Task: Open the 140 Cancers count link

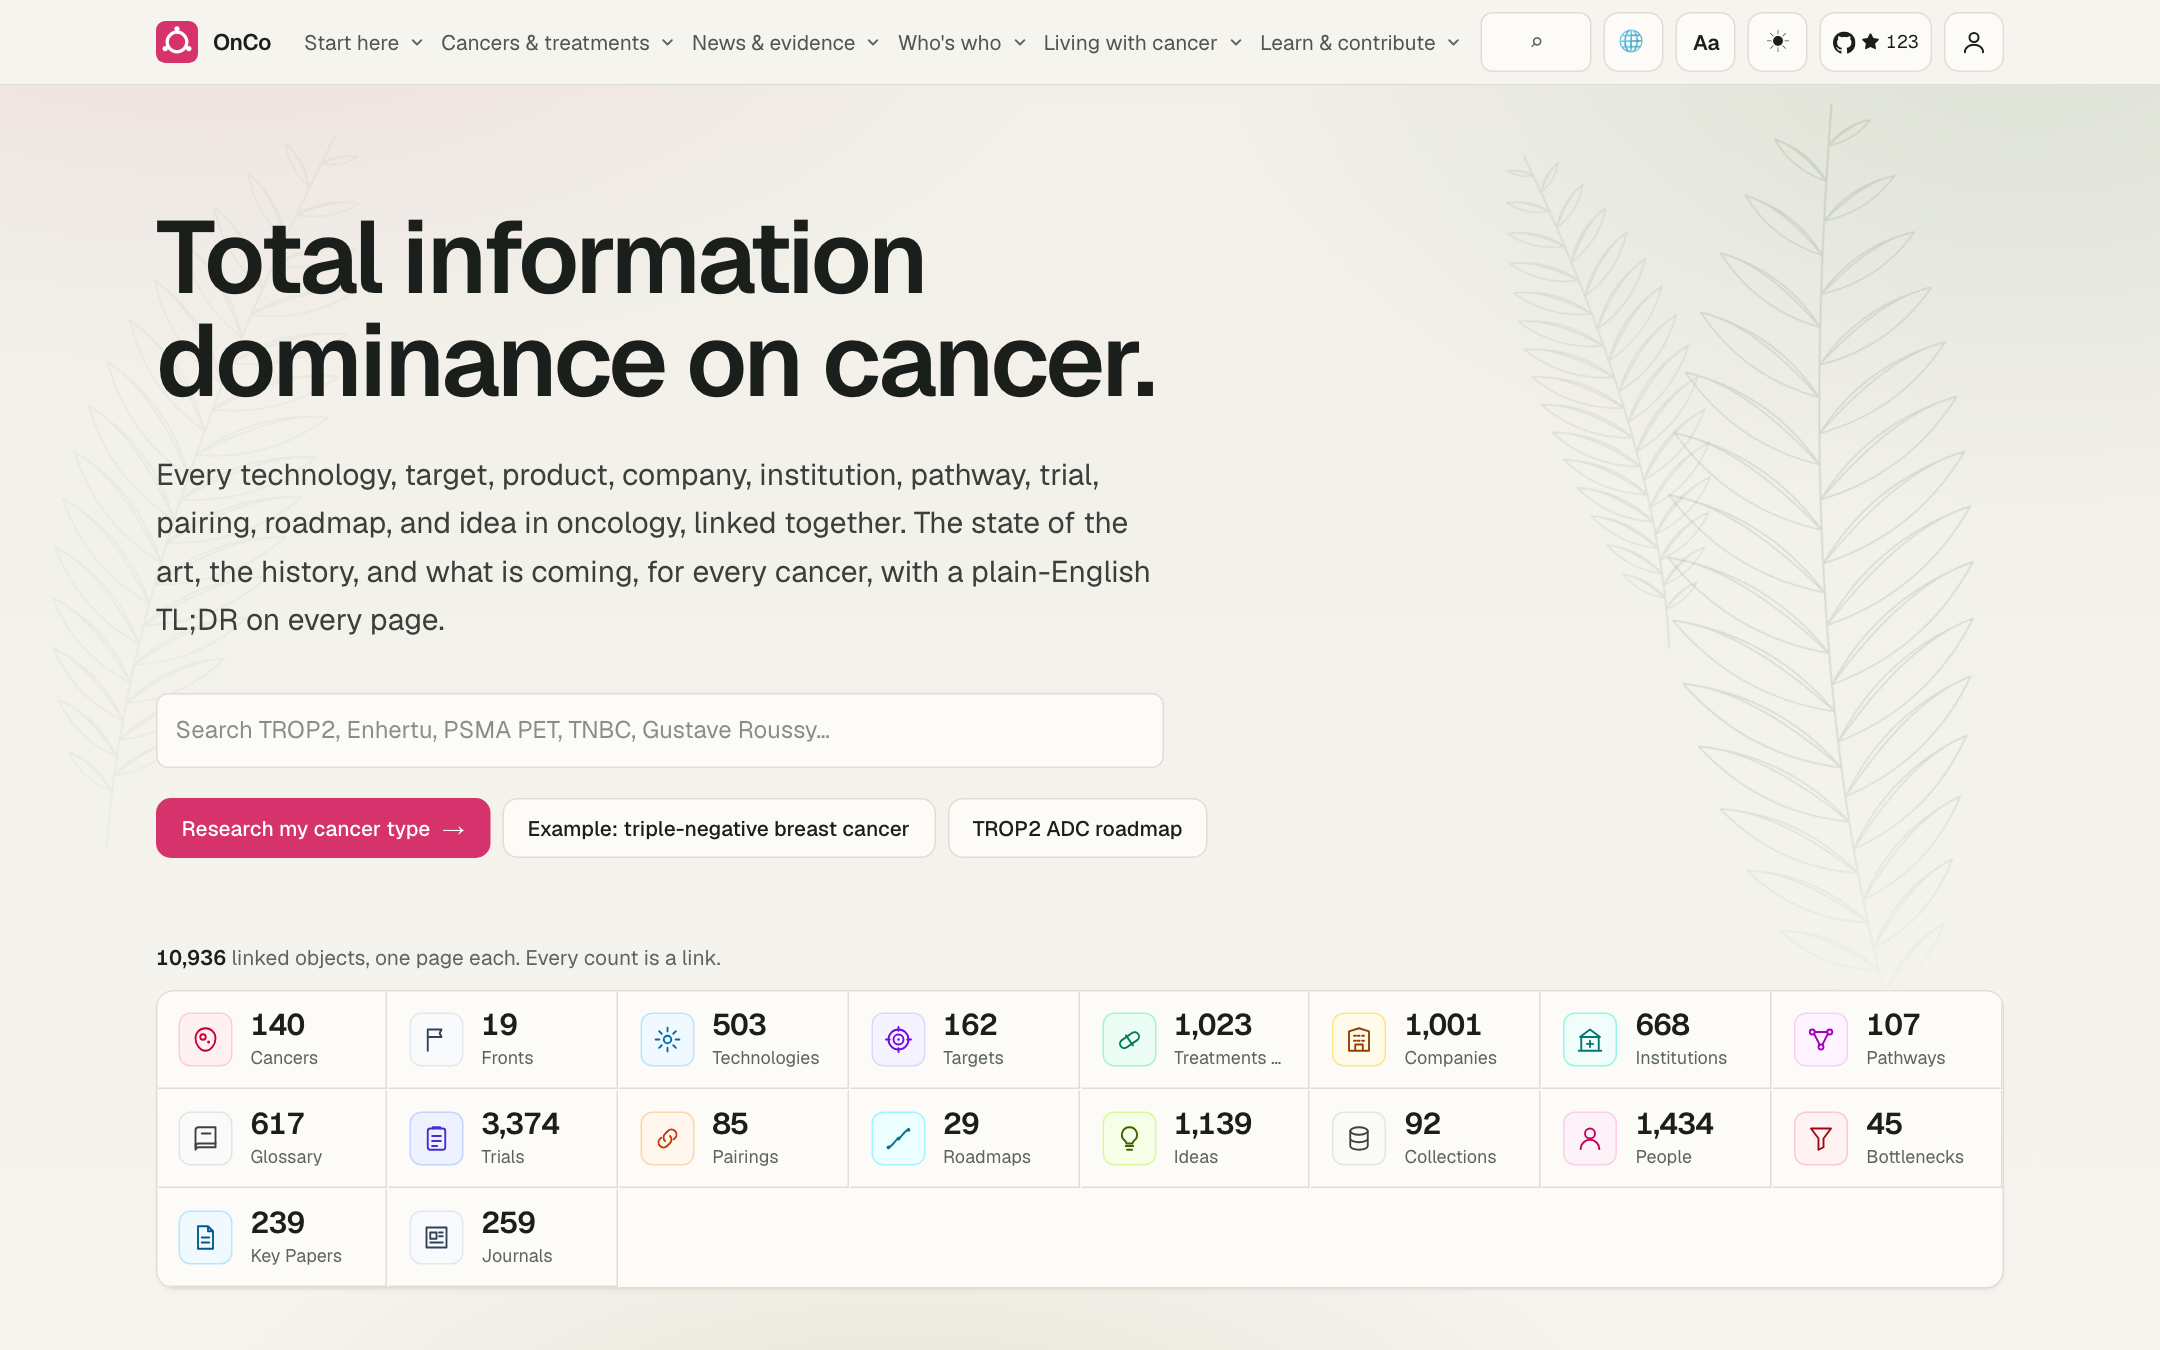Action: pos(271,1040)
